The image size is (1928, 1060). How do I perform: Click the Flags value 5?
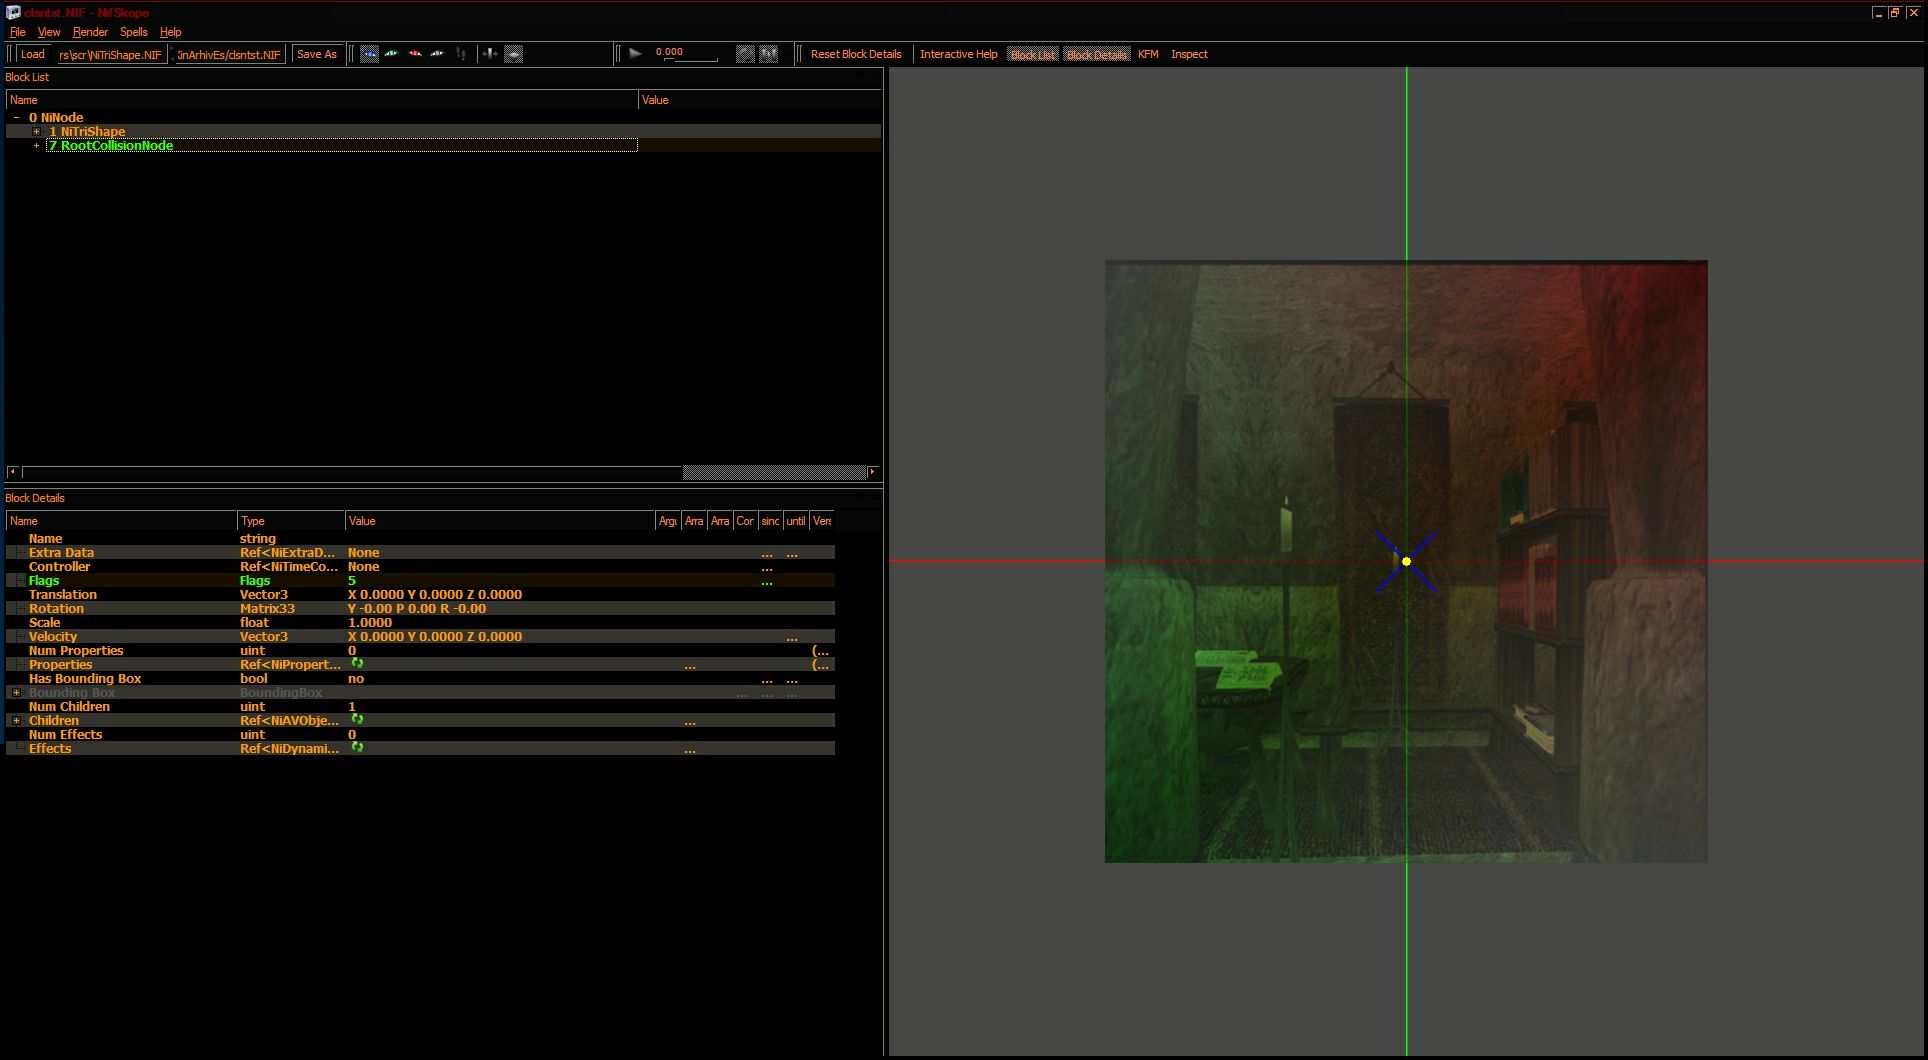tap(352, 580)
